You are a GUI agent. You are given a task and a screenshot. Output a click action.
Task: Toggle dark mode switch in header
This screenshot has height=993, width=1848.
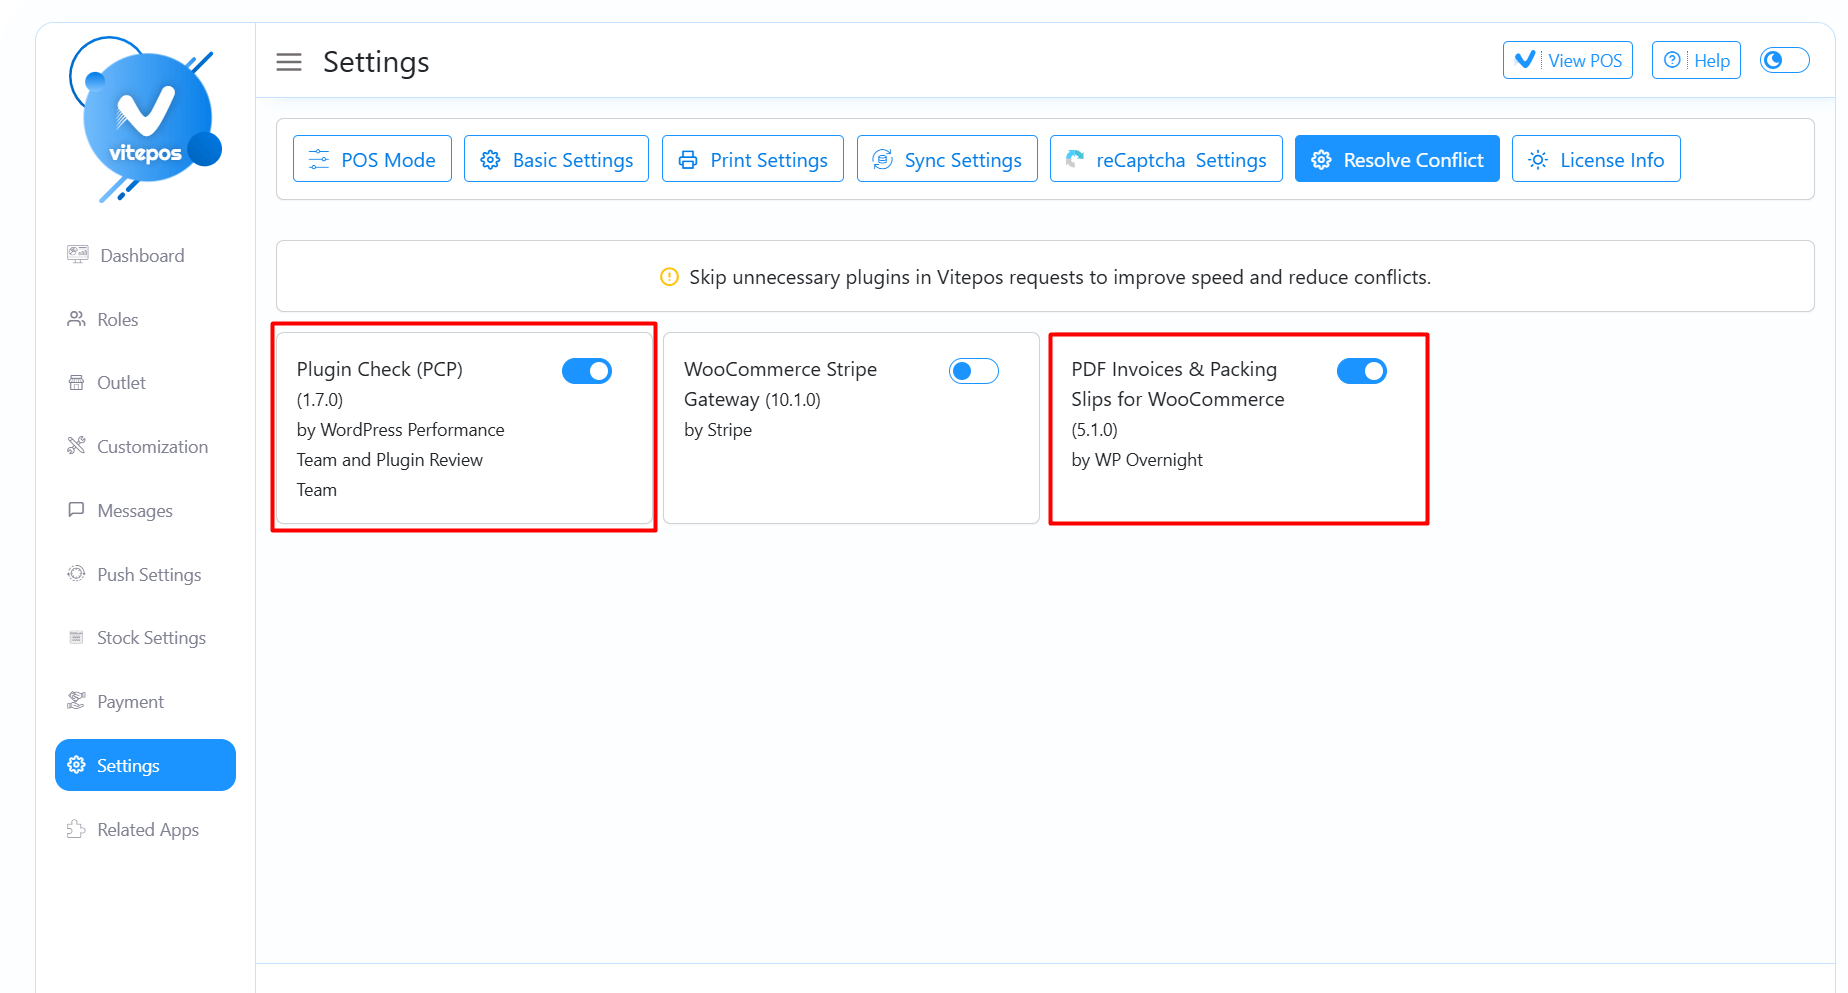(x=1785, y=60)
